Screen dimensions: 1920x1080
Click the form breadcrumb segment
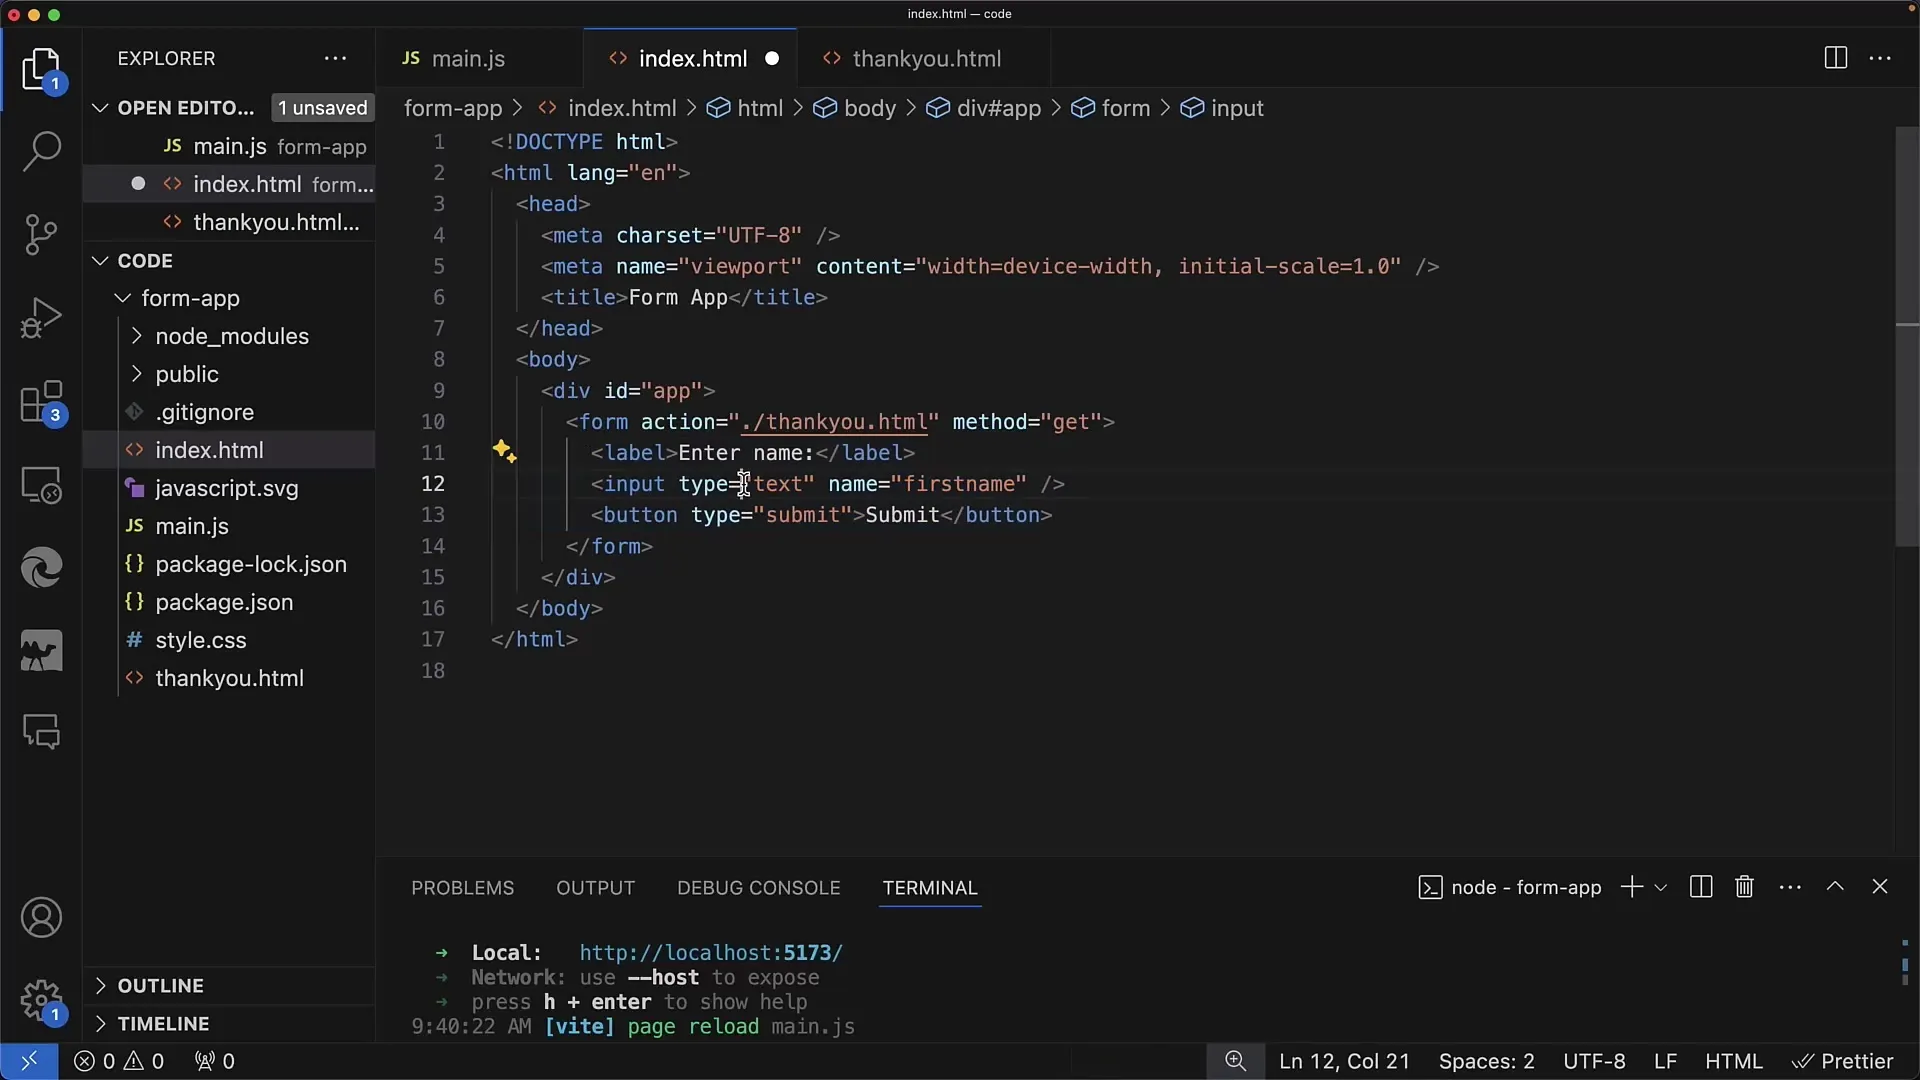click(1111, 108)
